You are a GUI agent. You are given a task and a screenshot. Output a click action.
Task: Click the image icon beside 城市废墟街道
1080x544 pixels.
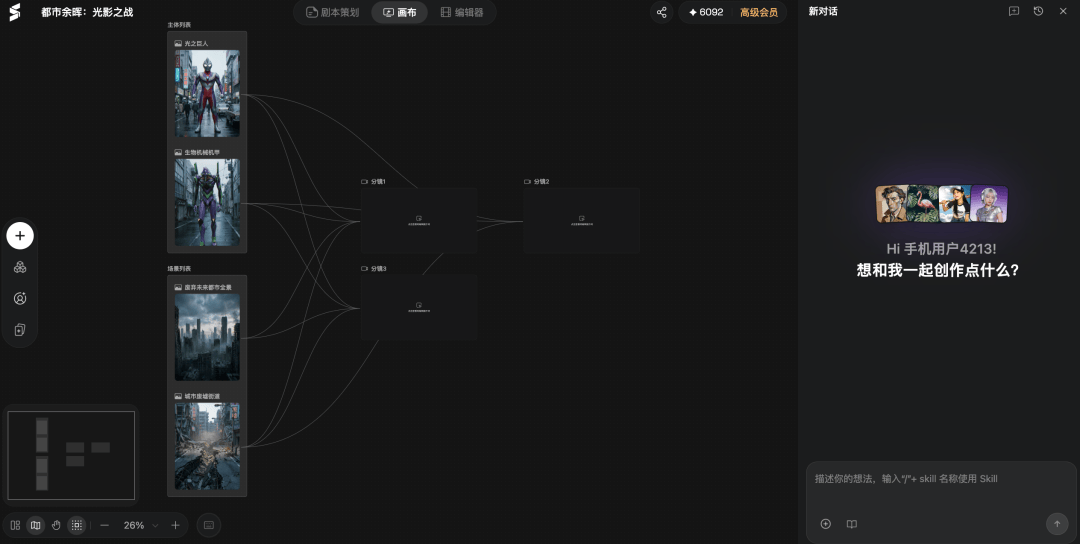pos(178,397)
